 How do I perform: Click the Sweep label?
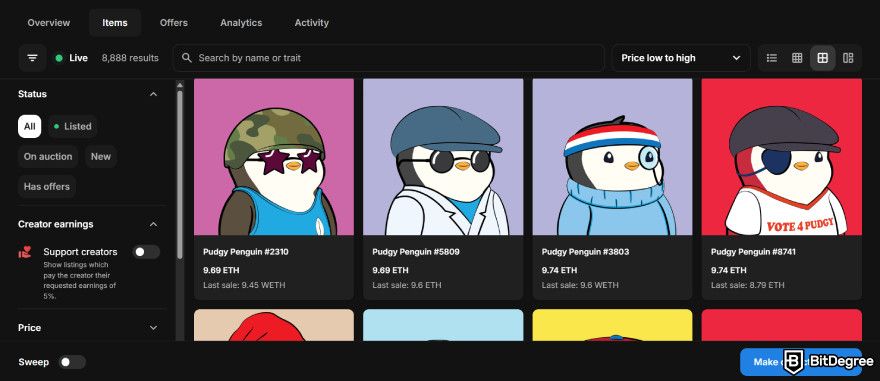pos(34,362)
